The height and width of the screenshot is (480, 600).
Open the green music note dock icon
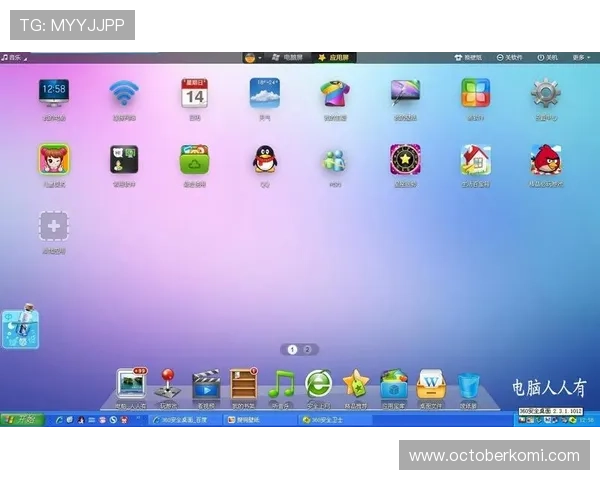pyautogui.click(x=281, y=384)
